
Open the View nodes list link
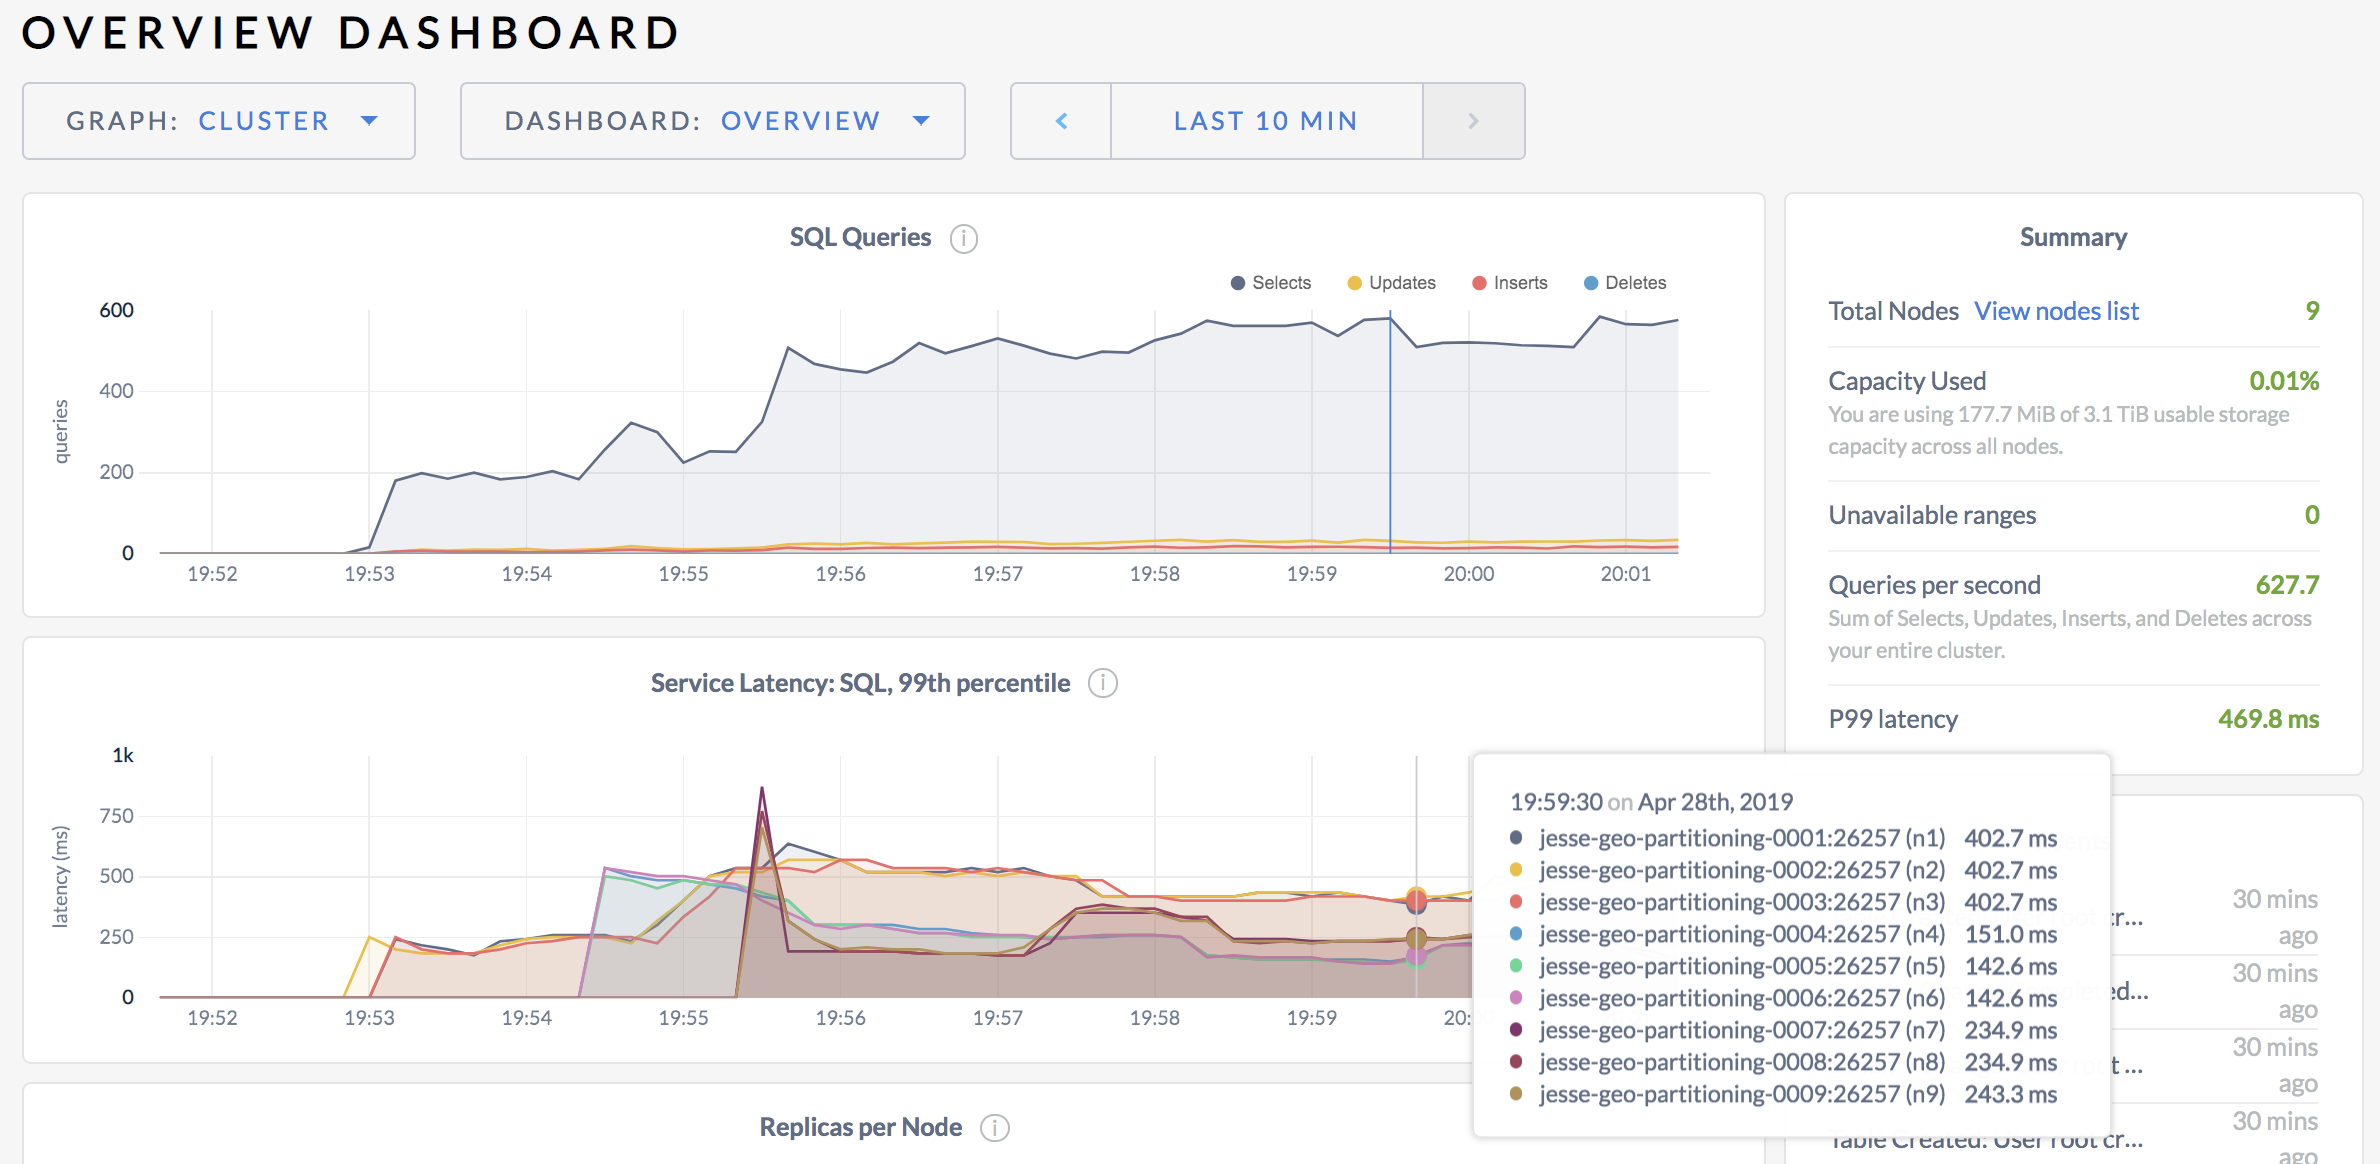(2056, 310)
